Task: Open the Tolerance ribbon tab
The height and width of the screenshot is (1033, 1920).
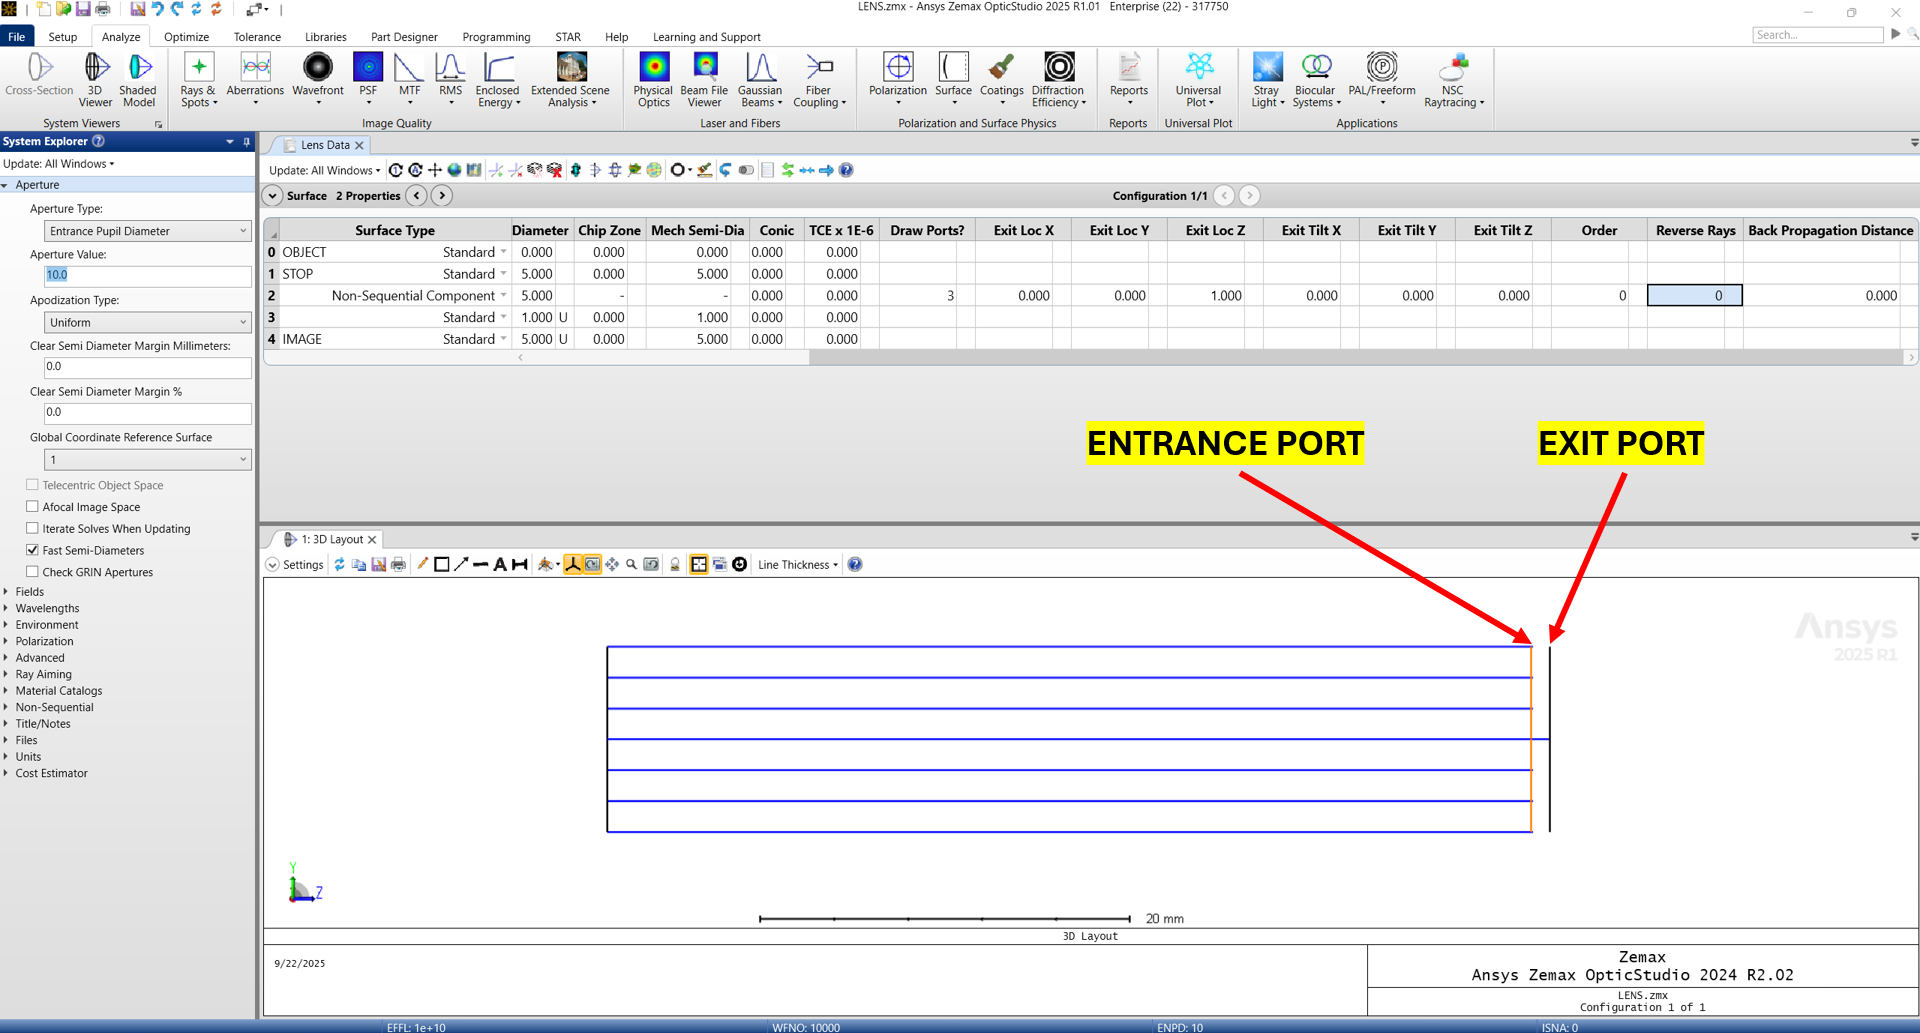Action: tap(257, 37)
